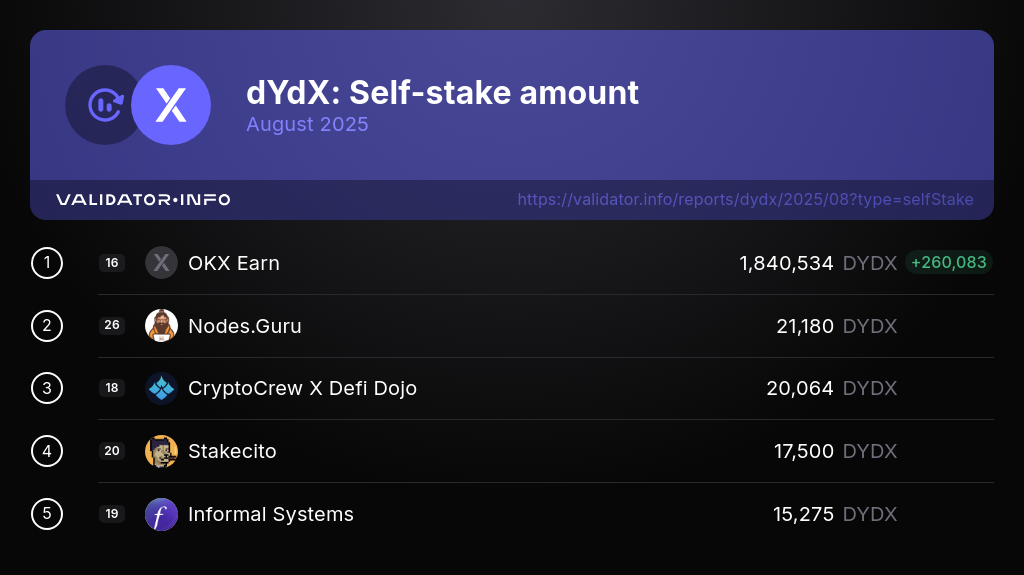Click the 16 badge beside OKX Earn
The height and width of the screenshot is (575, 1024).
point(112,263)
